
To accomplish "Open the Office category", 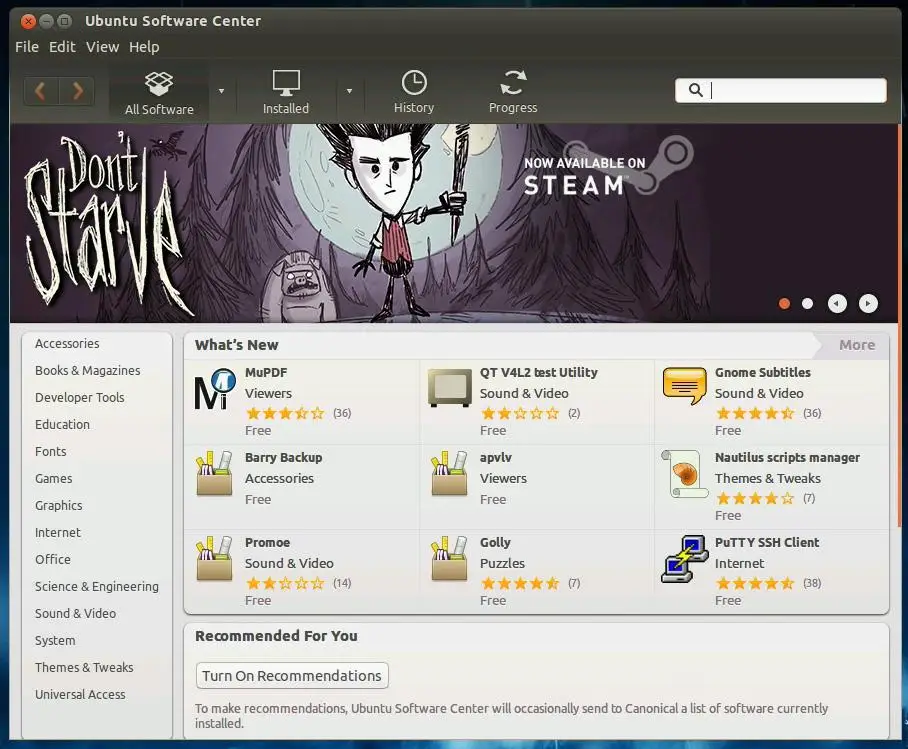I will [x=53, y=560].
